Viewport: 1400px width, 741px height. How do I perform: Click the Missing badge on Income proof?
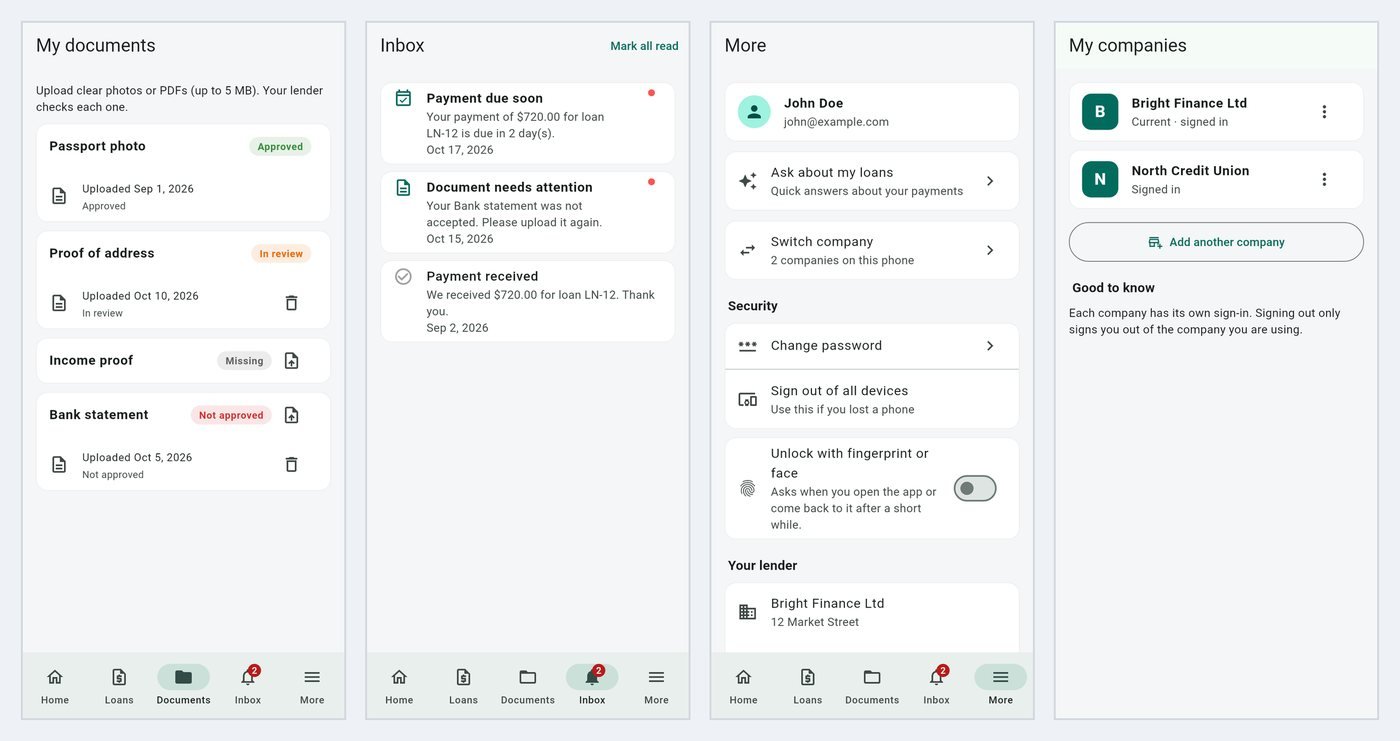(x=244, y=361)
